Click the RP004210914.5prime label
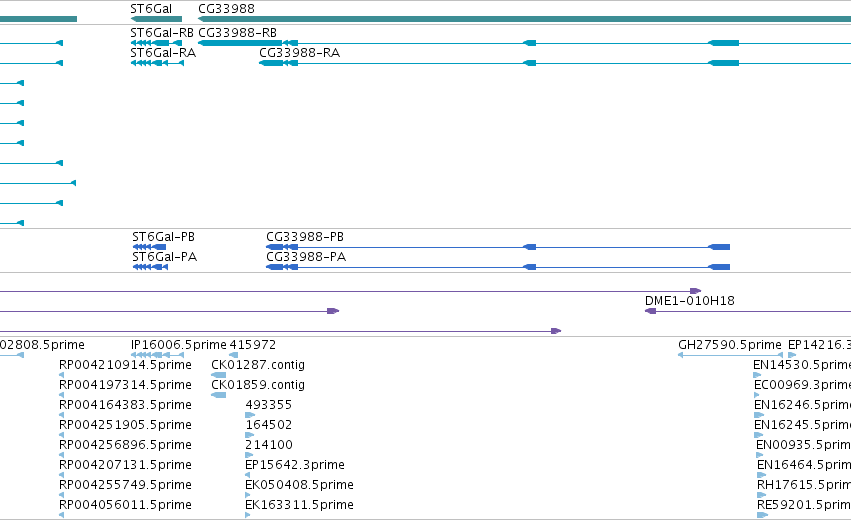 [125, 365]
